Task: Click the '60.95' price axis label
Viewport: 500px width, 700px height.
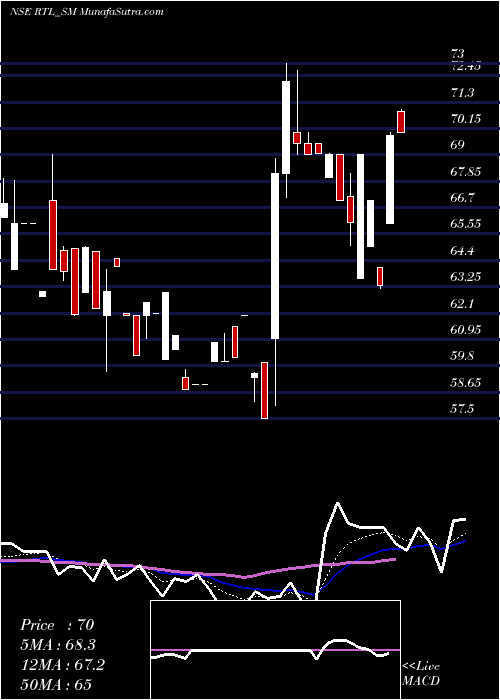Action: click(x=466, y=329)
